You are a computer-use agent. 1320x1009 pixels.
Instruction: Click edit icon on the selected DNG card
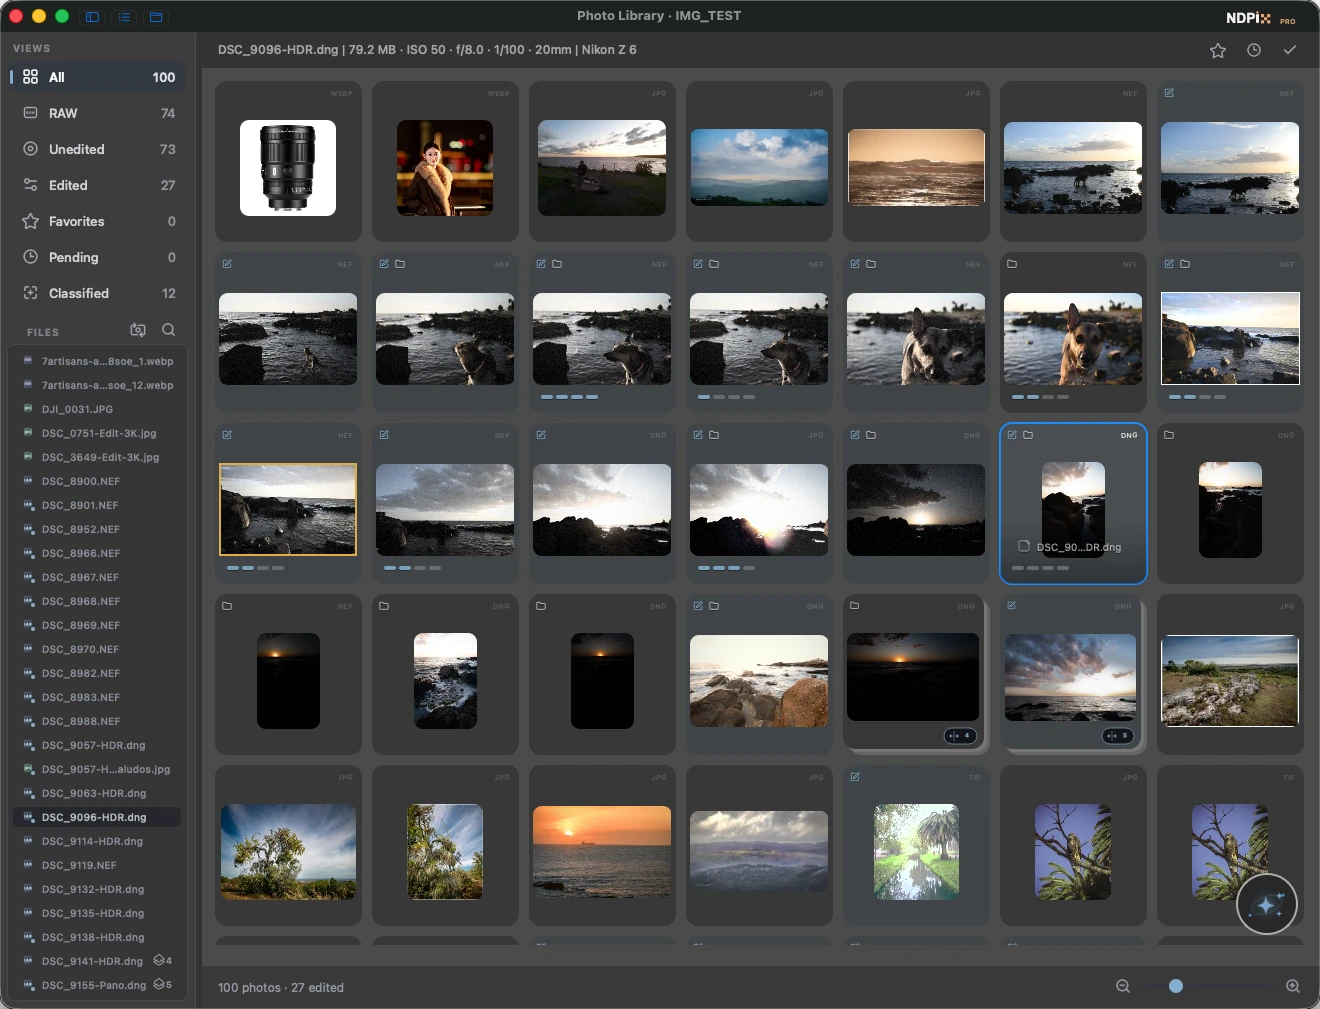tap(1012, 435)
